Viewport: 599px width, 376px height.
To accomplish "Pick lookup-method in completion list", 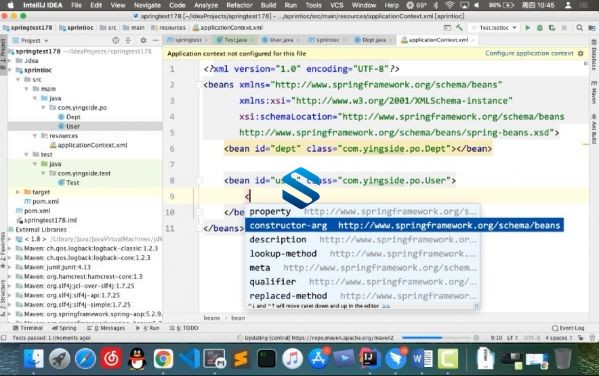I will pos(363,254).
